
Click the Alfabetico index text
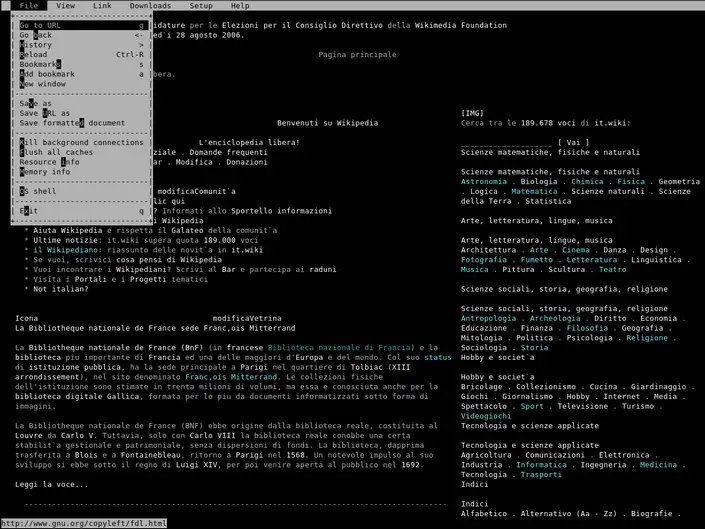(484, 514)
